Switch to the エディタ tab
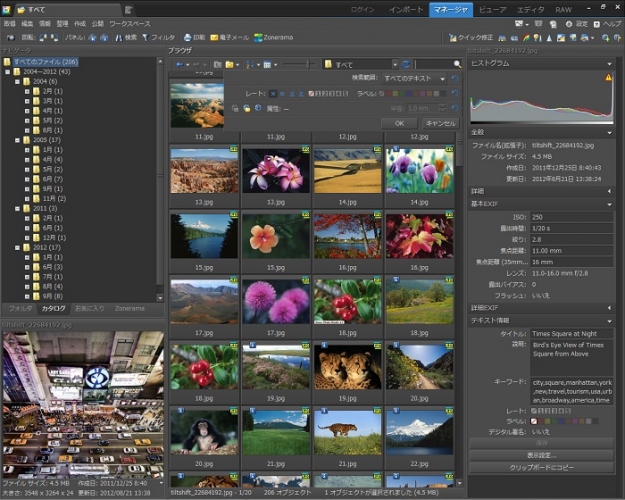Viewport: 625px width, 500px height. (x=531, y=10)
